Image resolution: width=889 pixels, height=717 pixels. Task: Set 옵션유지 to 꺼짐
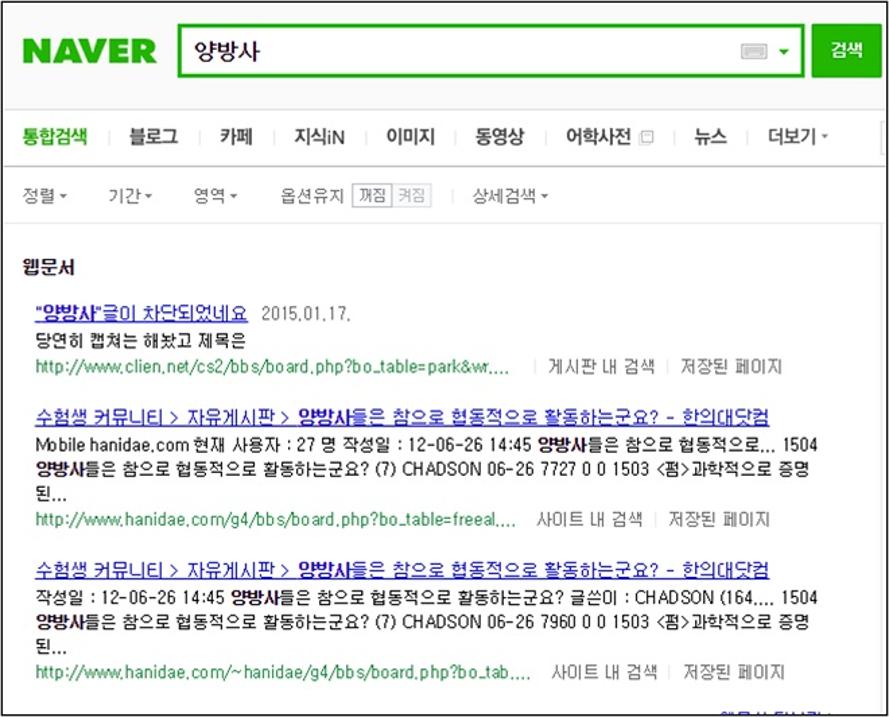click(x=372, y=196)
